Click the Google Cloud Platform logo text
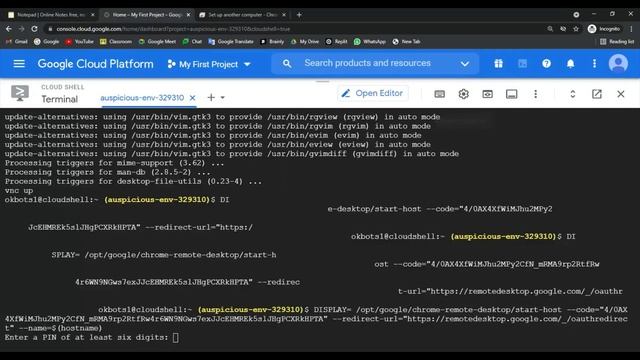 96,64
